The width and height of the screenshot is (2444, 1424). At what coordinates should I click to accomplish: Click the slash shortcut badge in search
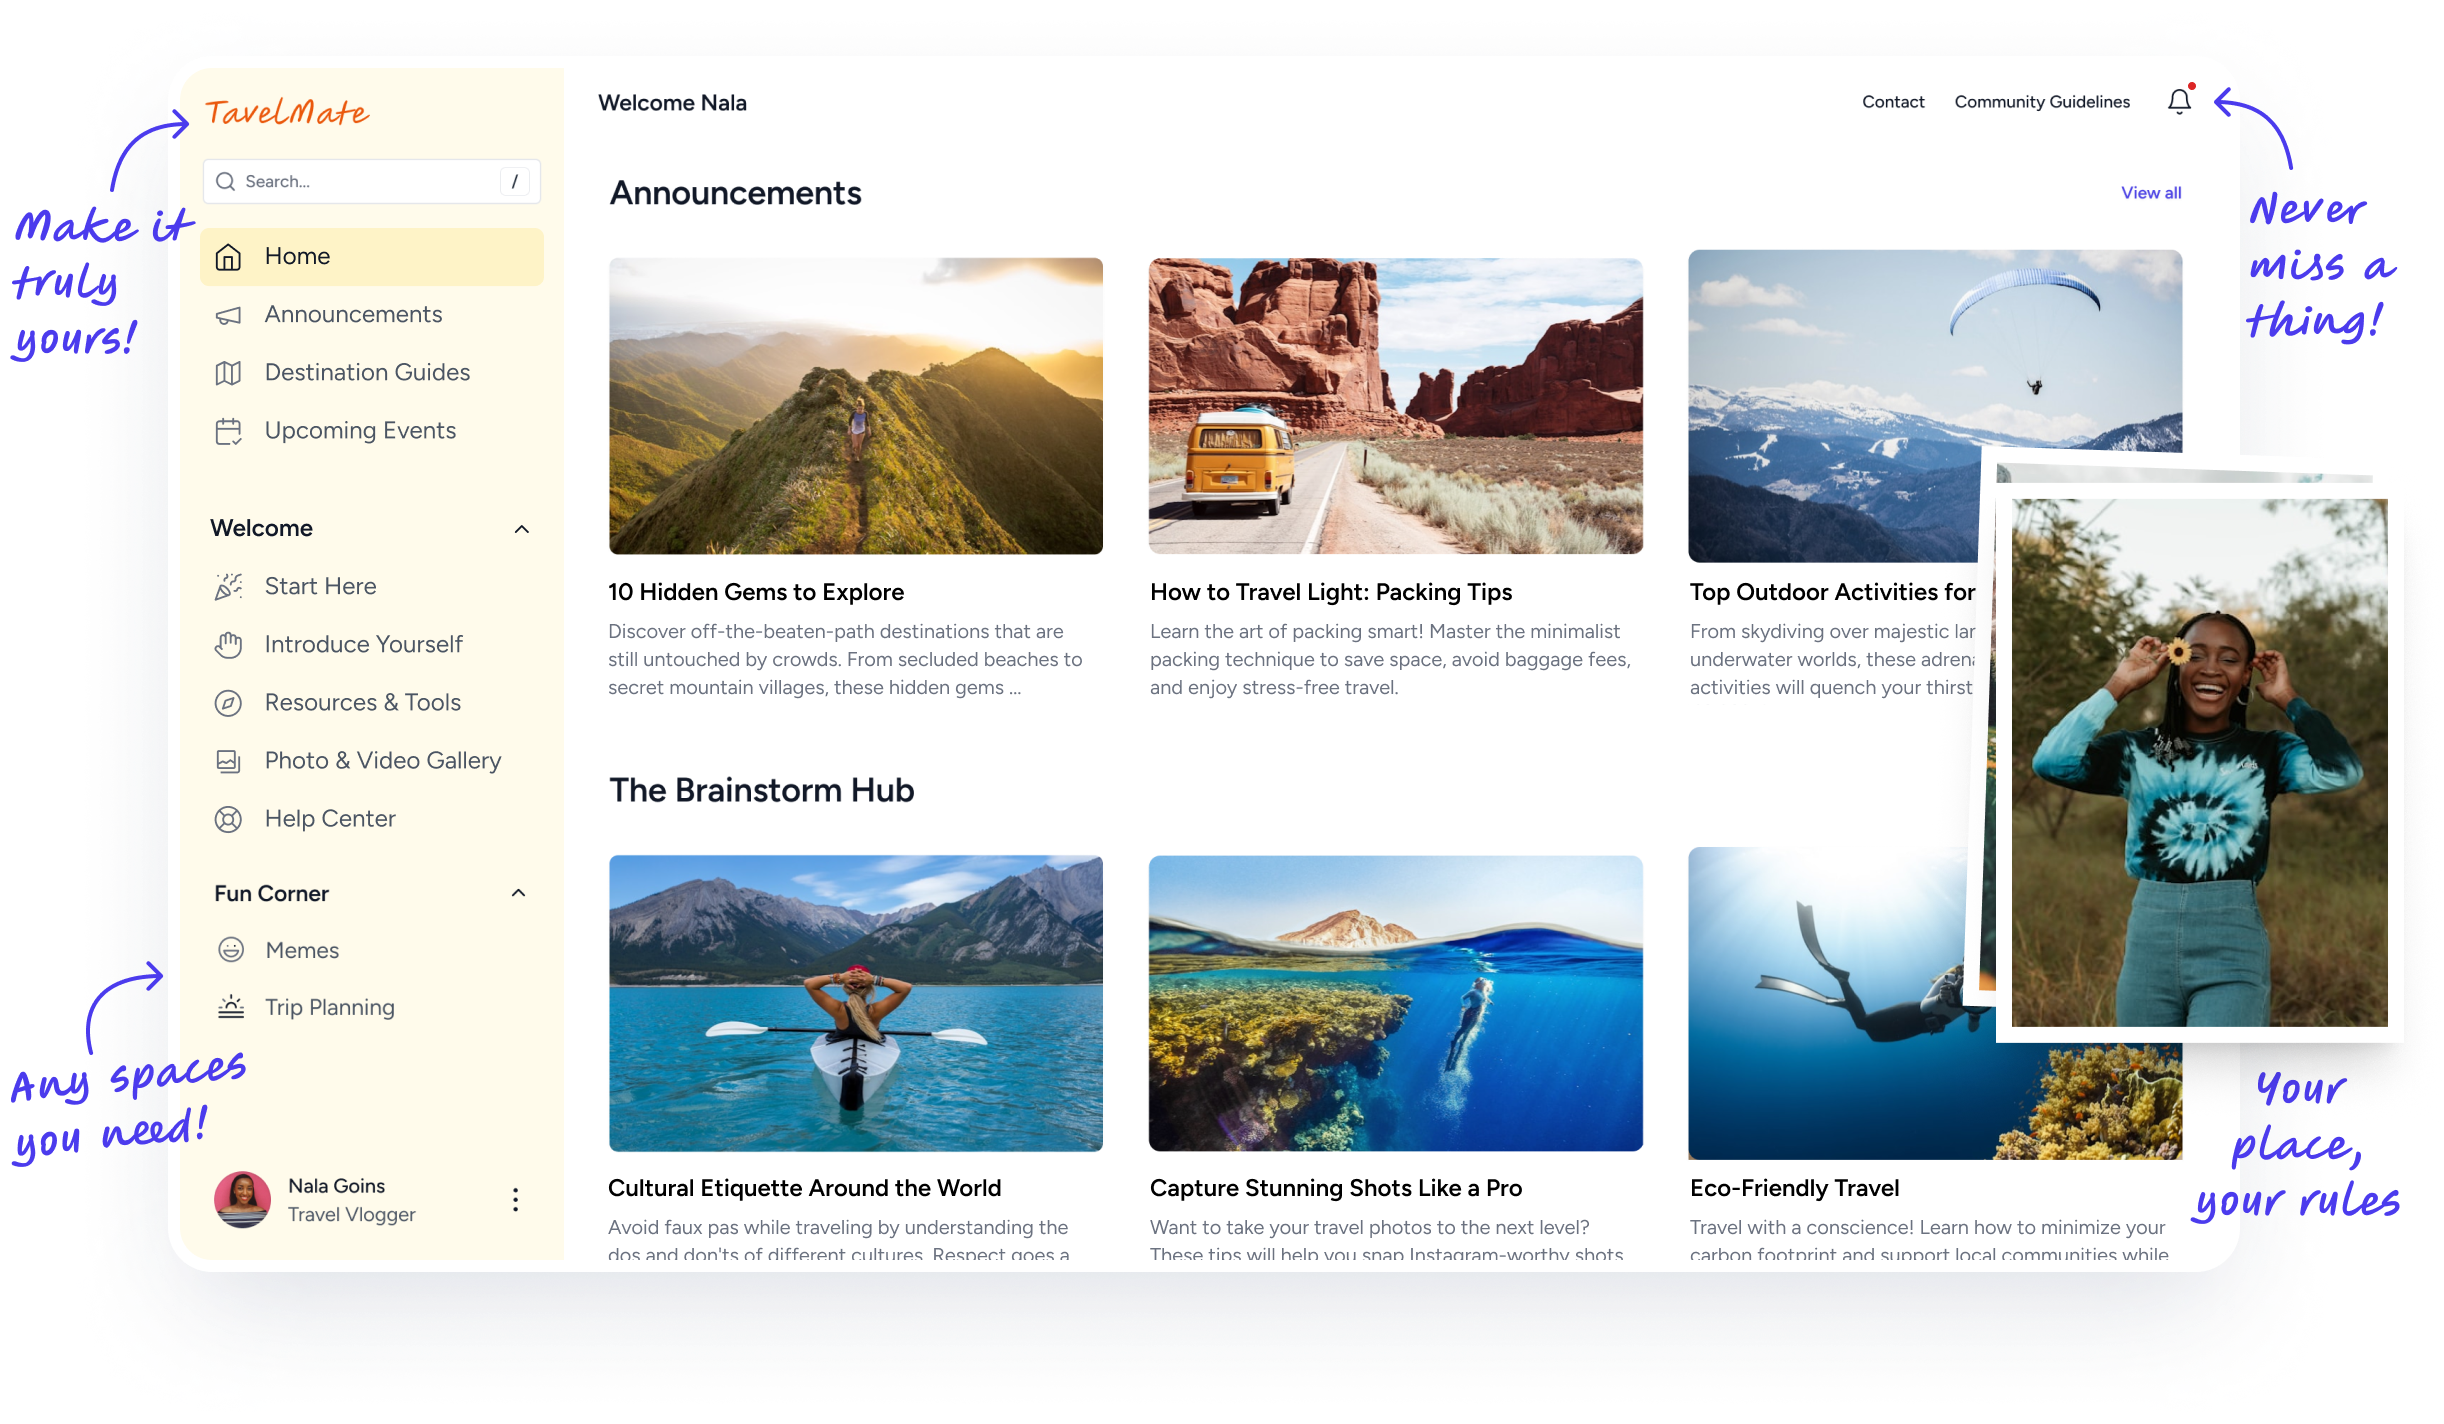tap(514, 181)
